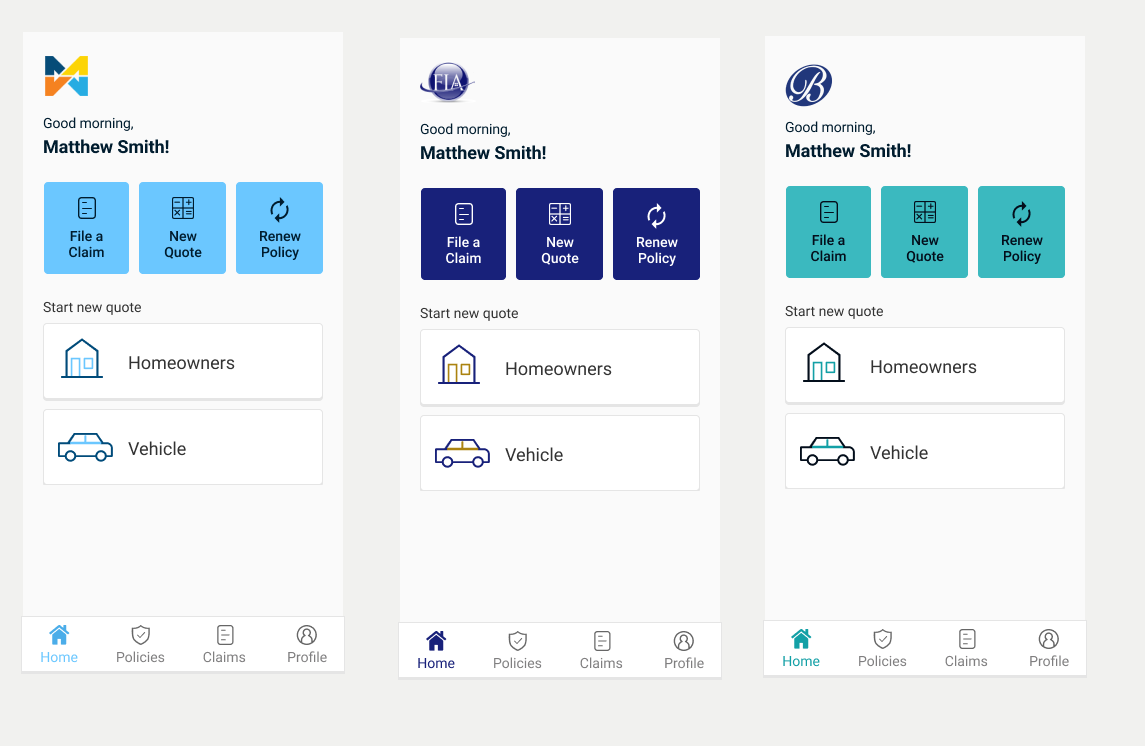The width and height of the screenshot is (1145, 746).
Task: Open Profile tab in right mockup's bottom bar
Action: pos(1049,648)
